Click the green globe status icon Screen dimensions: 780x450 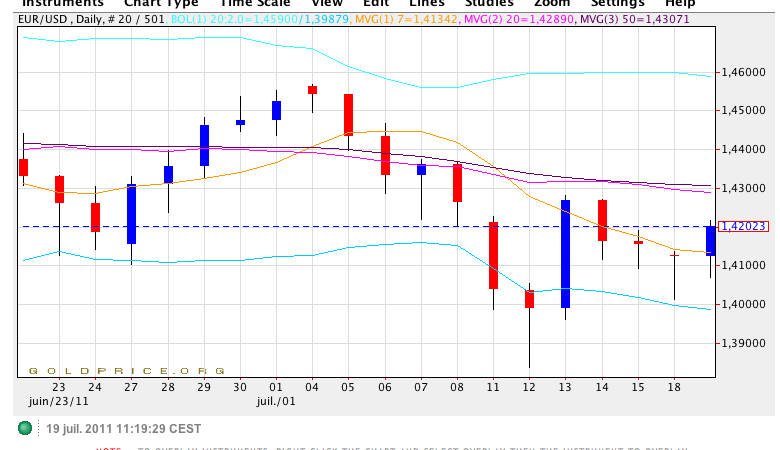point(25,428)
